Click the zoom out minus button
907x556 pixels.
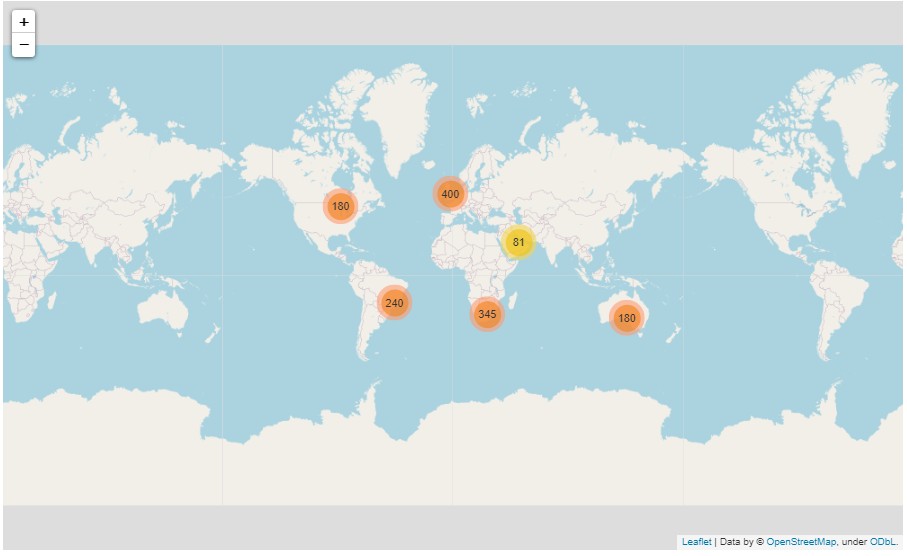(23, 45)
